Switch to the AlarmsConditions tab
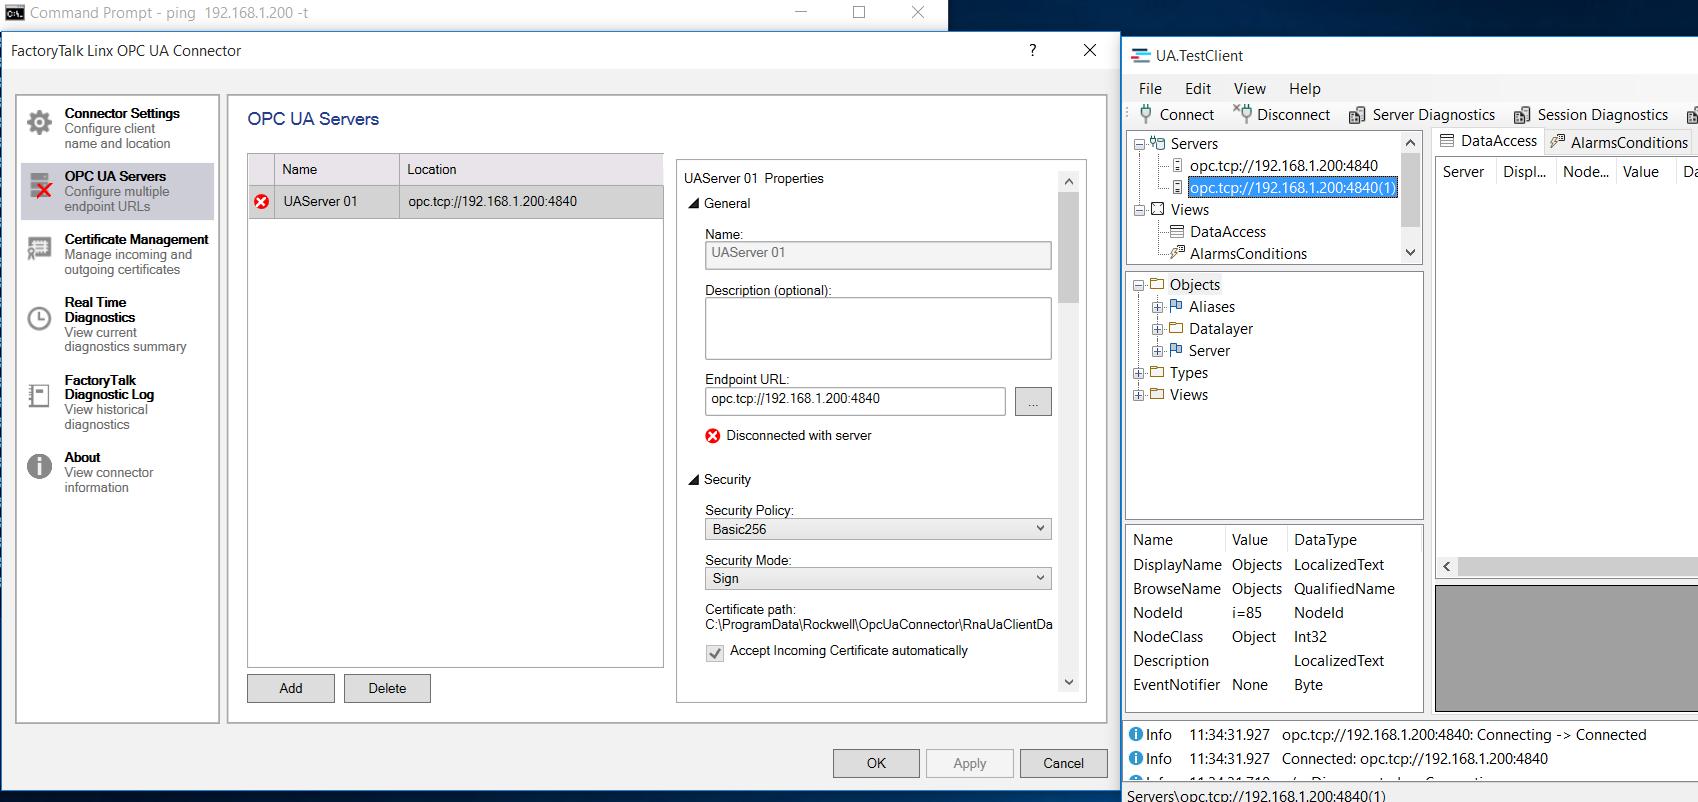Image resolution: width=1698 pixels, height=802 pixels. 1618,142
